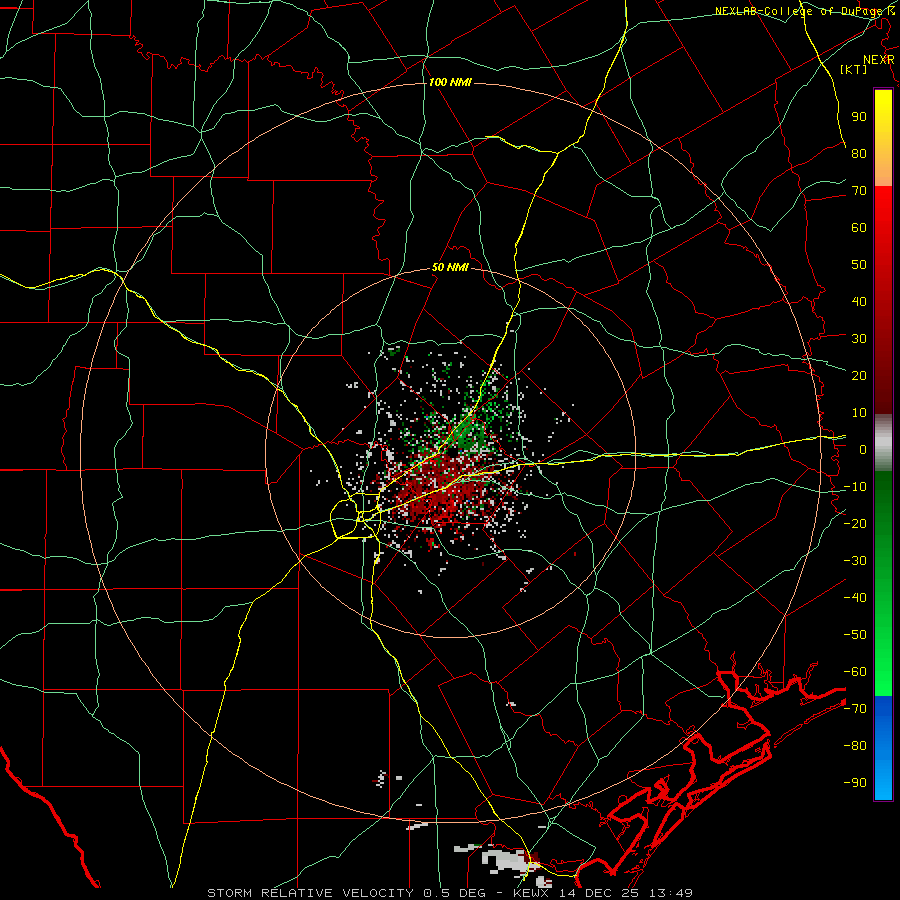Click the -10 value on the velocity scale
Viewport: 900px width, 900px height.
[855, 487]
